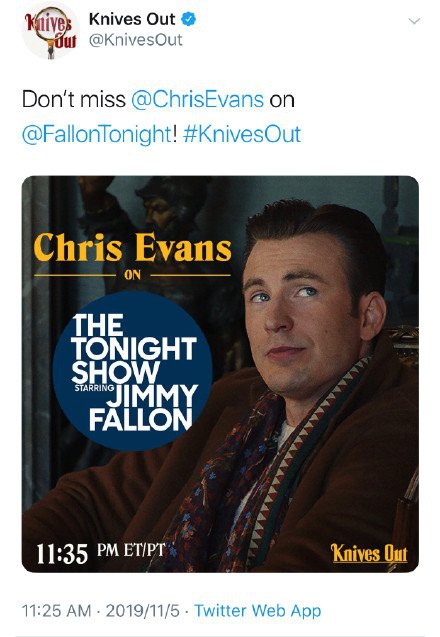Screen dimensions: 440x637
Task: Select the Tonight Show blue circle logo
Action: tap(132, 370)
